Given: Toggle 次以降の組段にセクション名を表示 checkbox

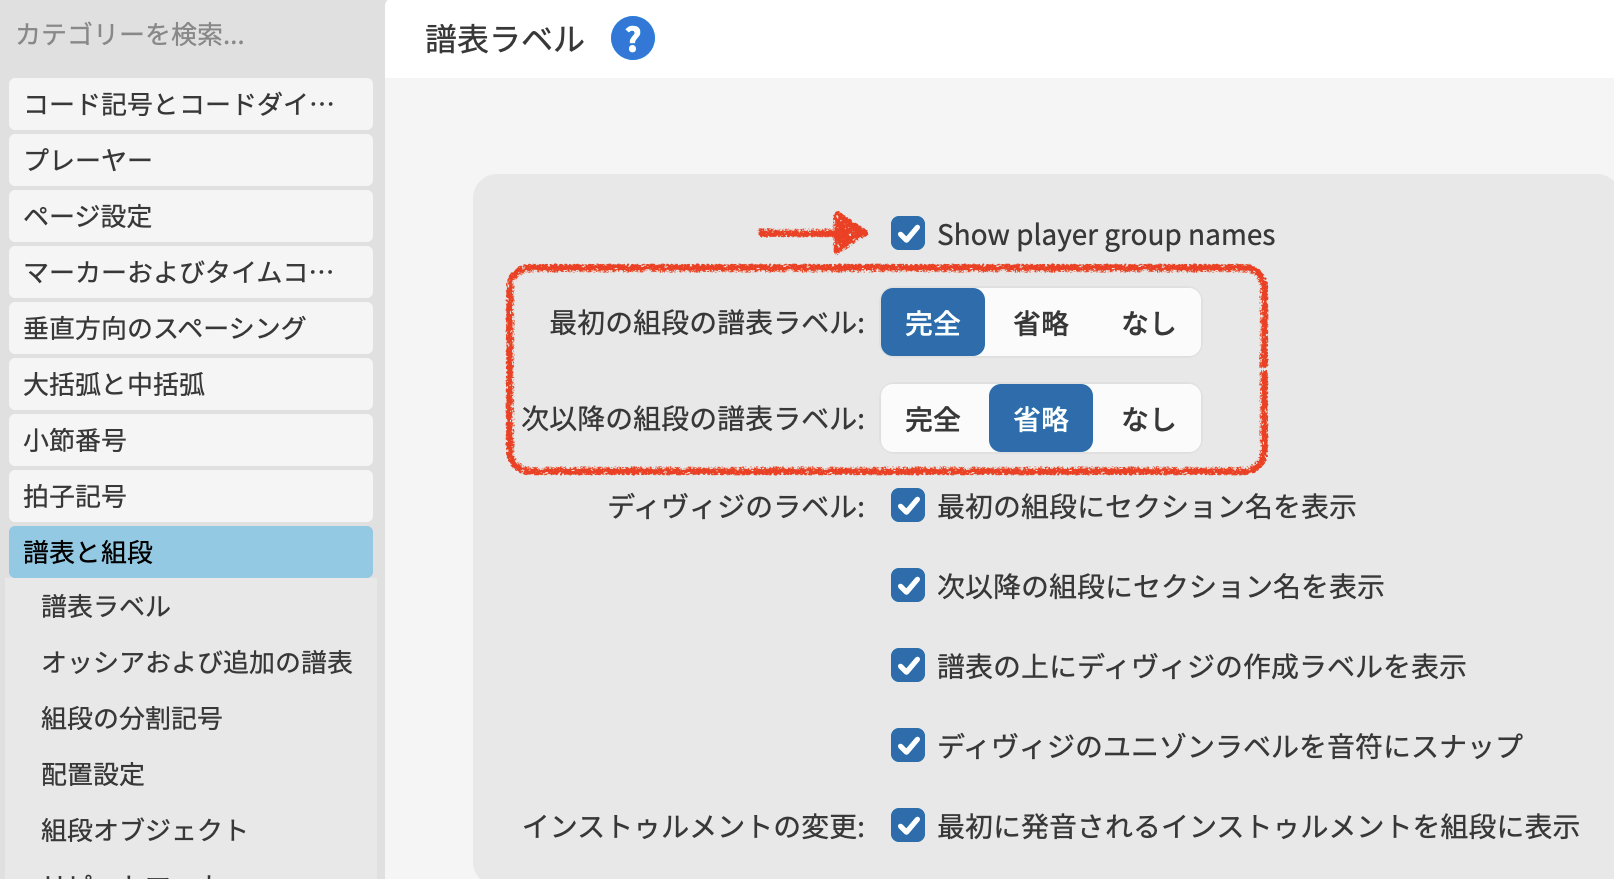Looking at the screenshot, I should [x=908, y=586].
